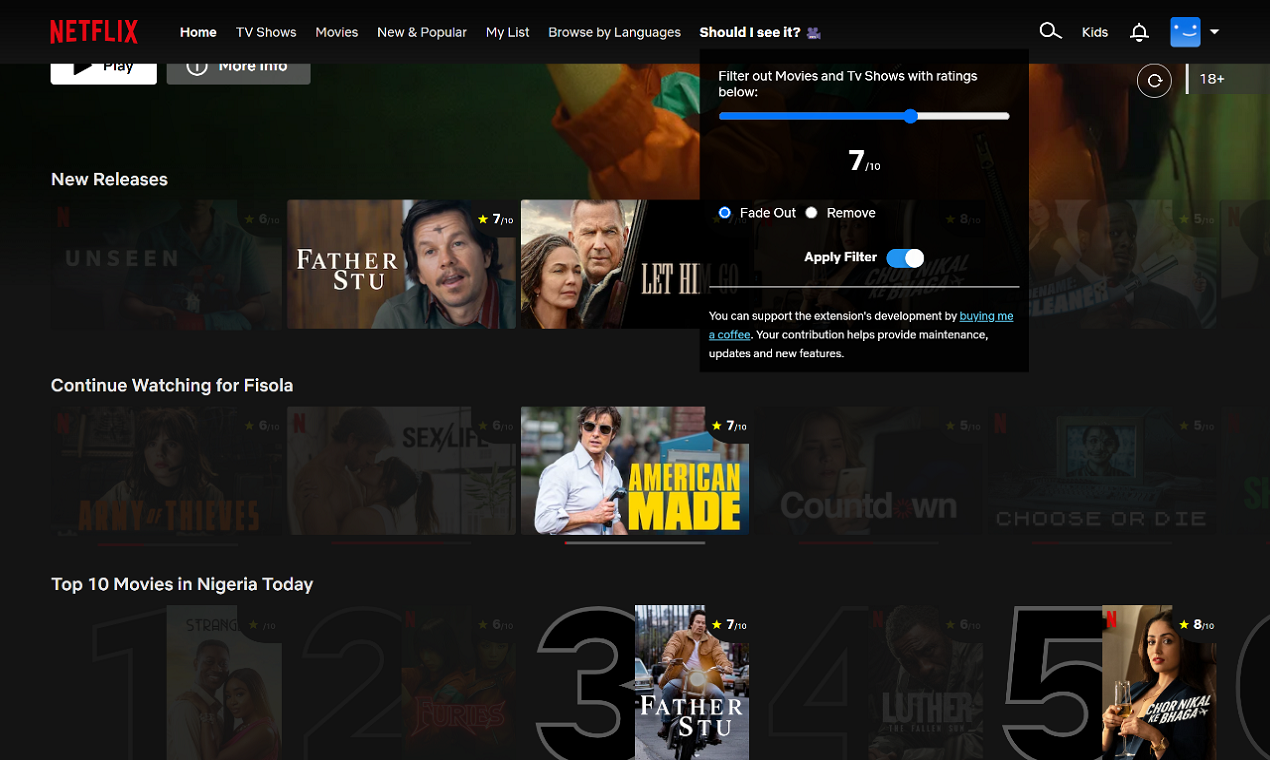Open faded Unseen thumbnail

click(x=167, y=264)
